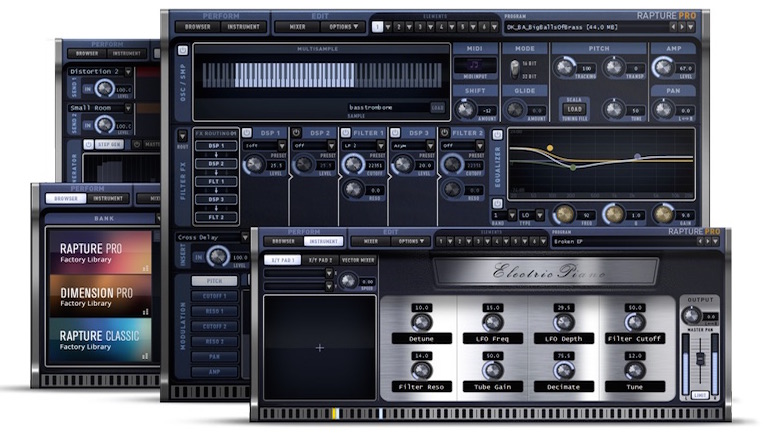Screen dimensions: 770x434
Task: Open the Filter FX routing dropdown arrow
Action: coord(182,136)
